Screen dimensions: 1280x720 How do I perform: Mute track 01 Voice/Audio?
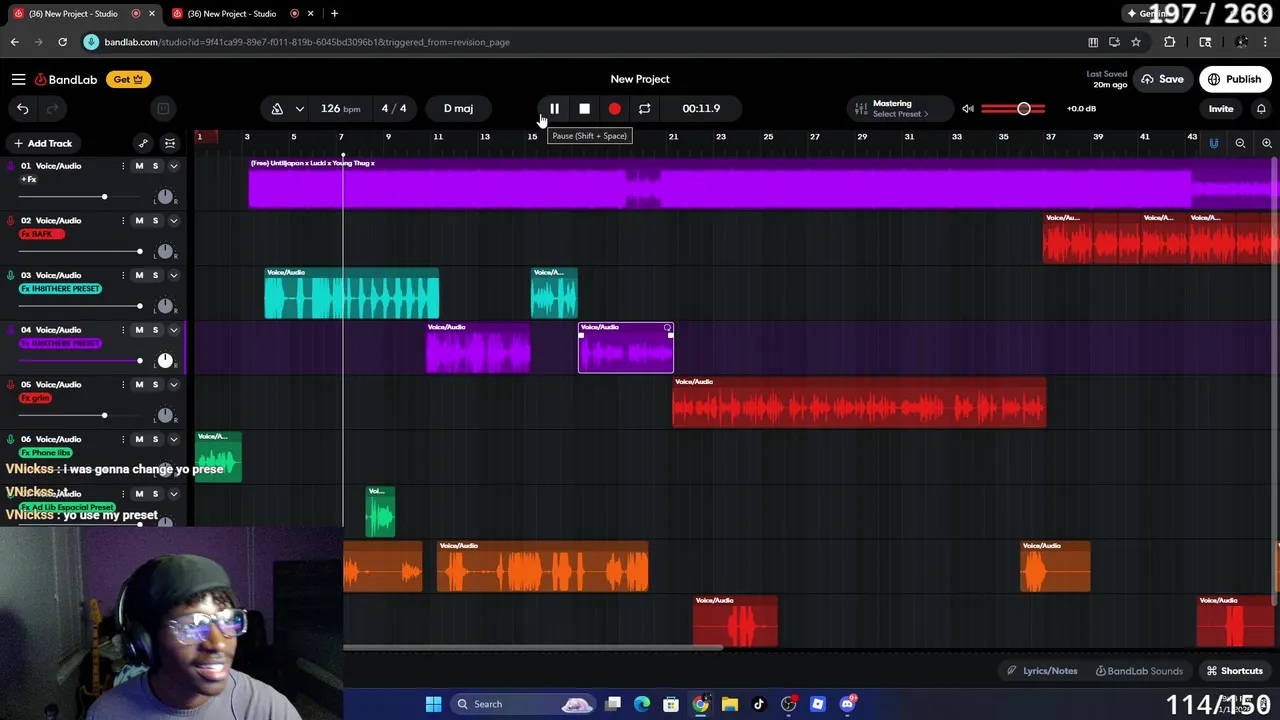pos(139,166)
